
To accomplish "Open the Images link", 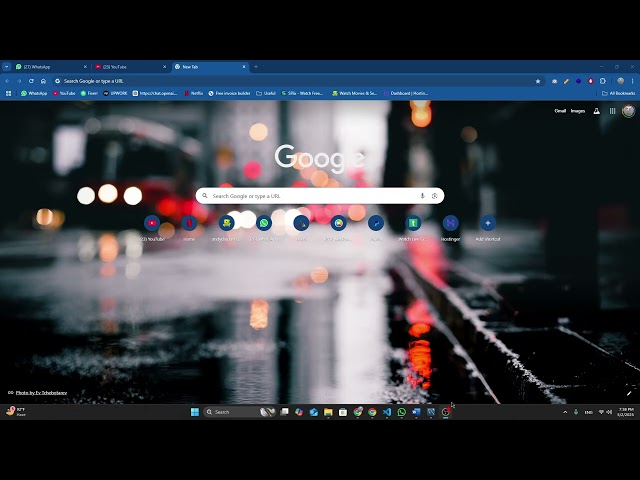I will 578,111.
